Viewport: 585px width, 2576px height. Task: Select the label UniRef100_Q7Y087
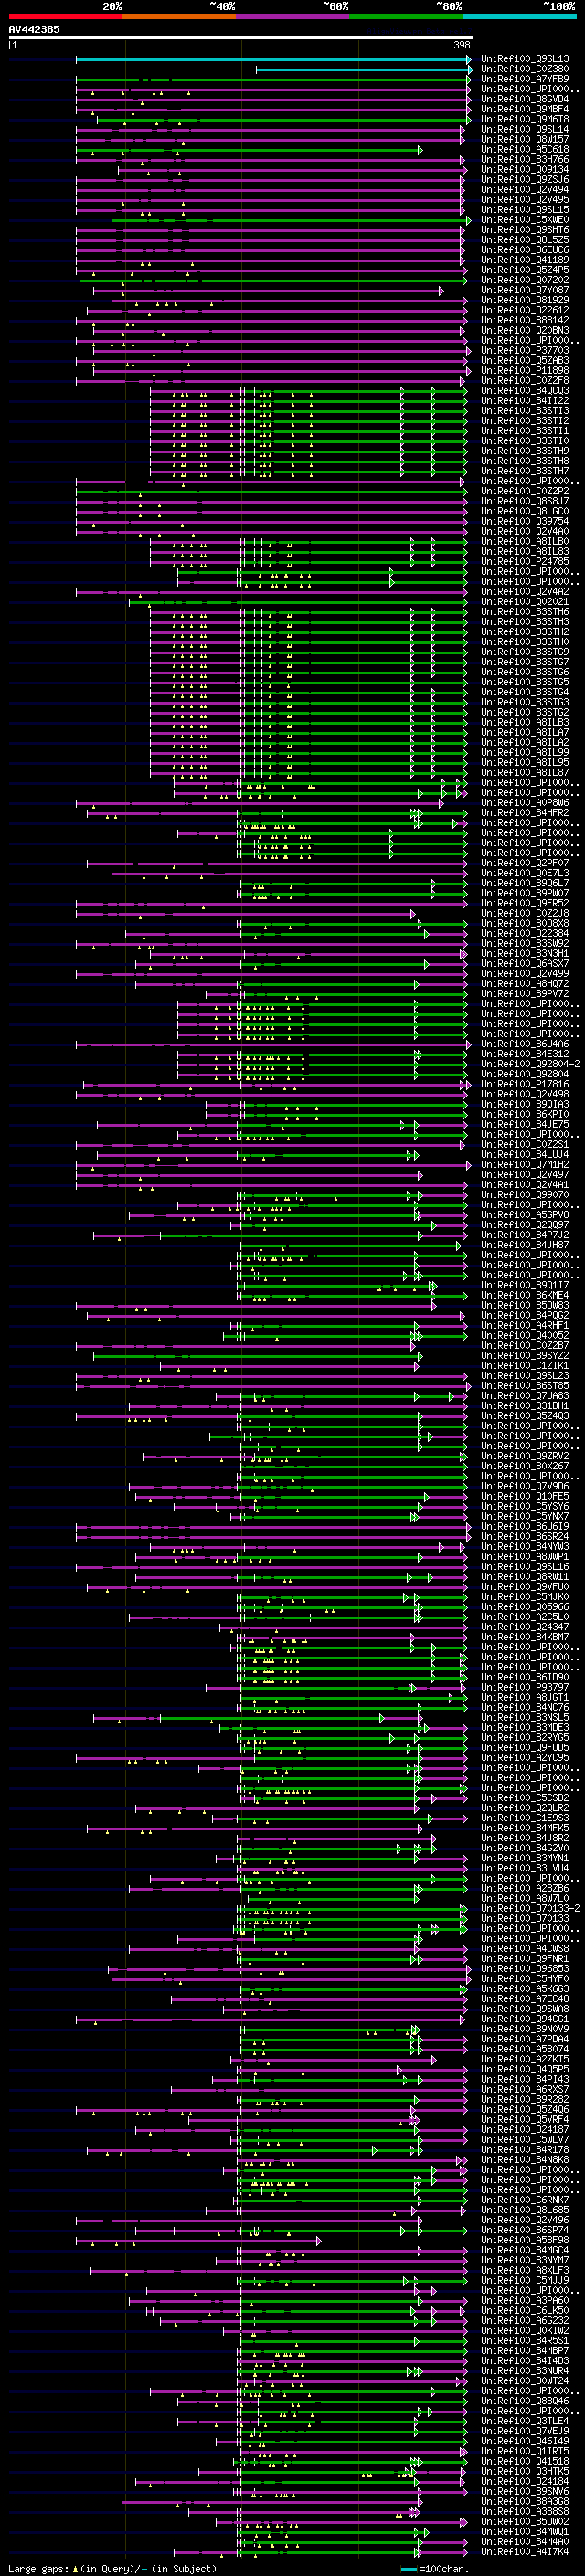pos(525,290)
